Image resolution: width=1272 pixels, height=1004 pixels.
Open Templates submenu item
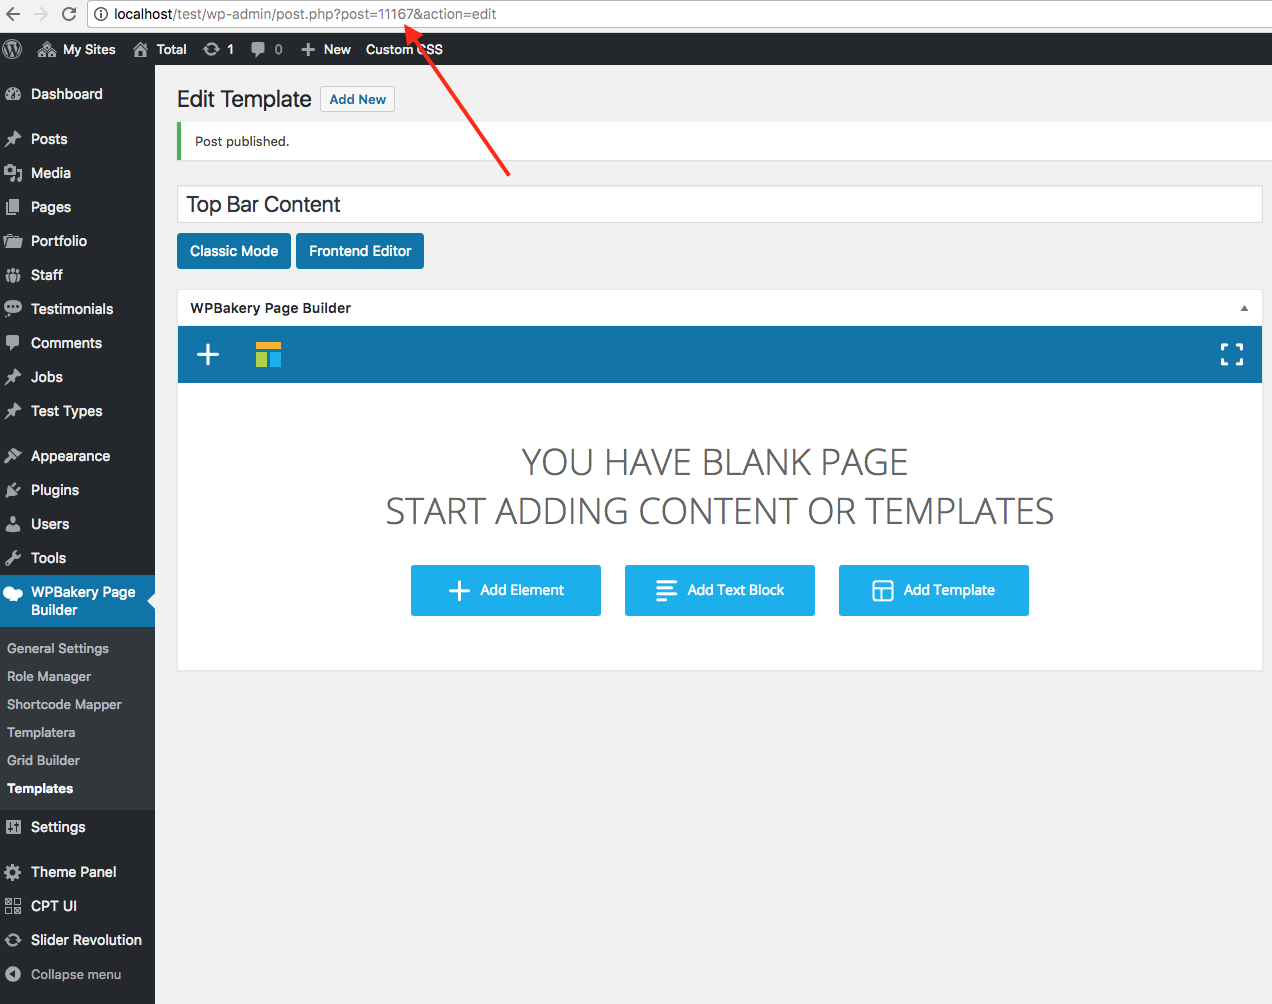pos(40,788)
